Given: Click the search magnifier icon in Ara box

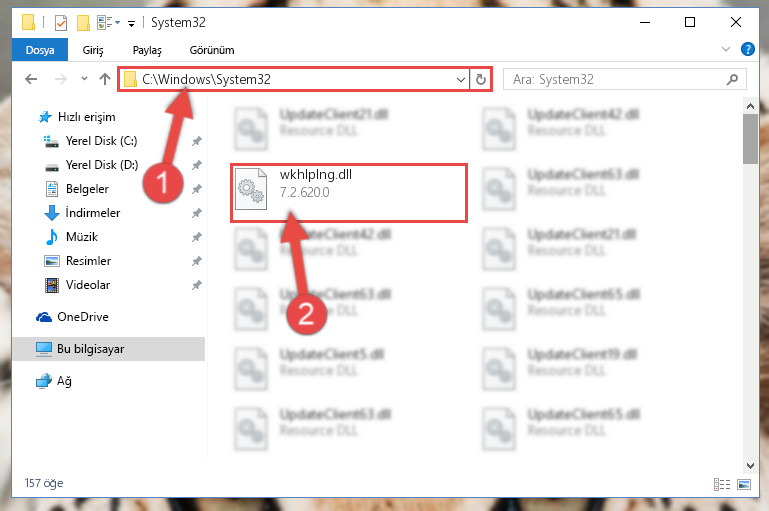Looking at the screenshot, I should tap(732, 79).
